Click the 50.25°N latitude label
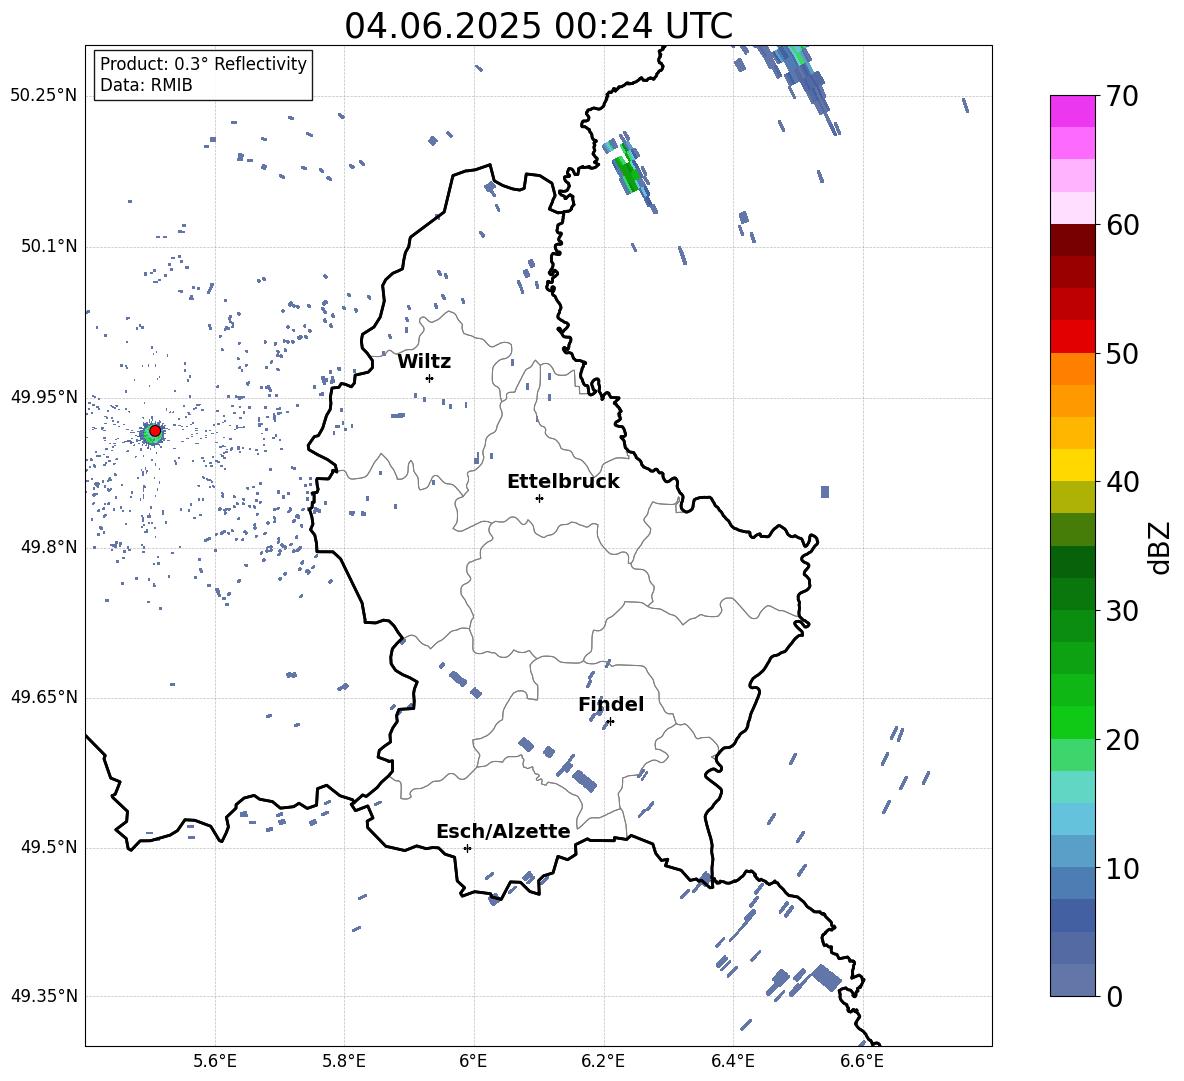This screenshot has height=1081, width=1184. tap(44, 96)
